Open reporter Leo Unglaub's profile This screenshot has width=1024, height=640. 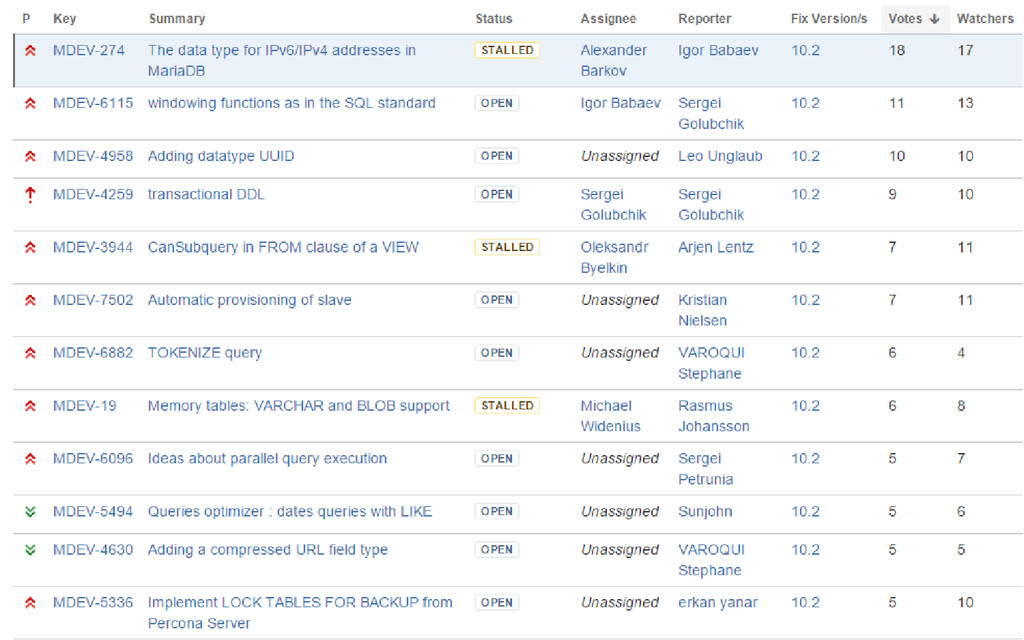pos(720,156)
